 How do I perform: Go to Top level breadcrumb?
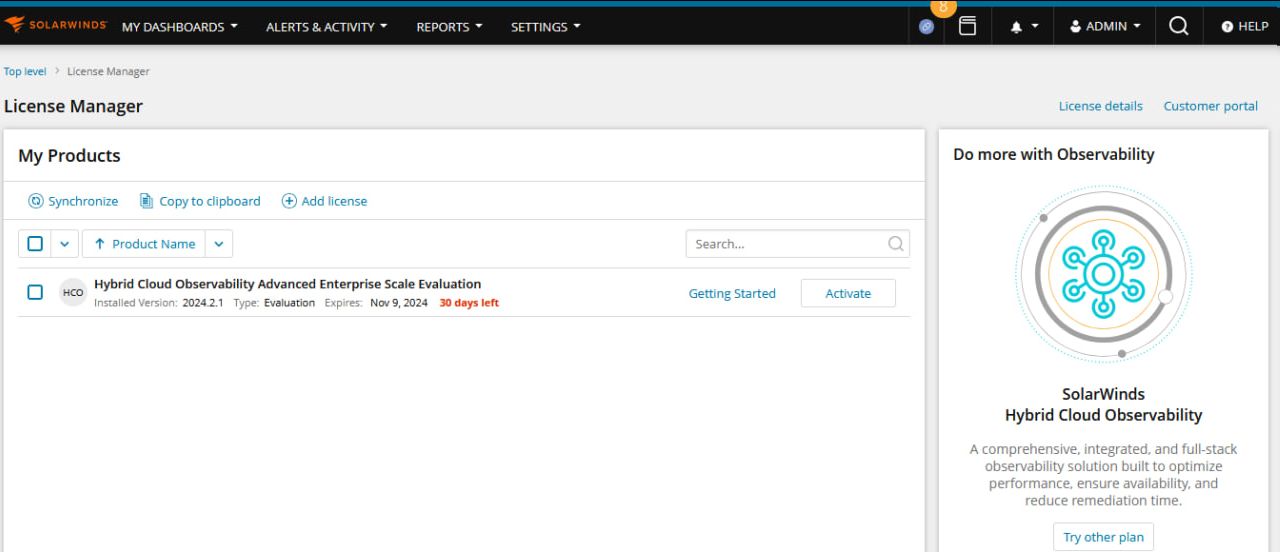tap(25, 72)
